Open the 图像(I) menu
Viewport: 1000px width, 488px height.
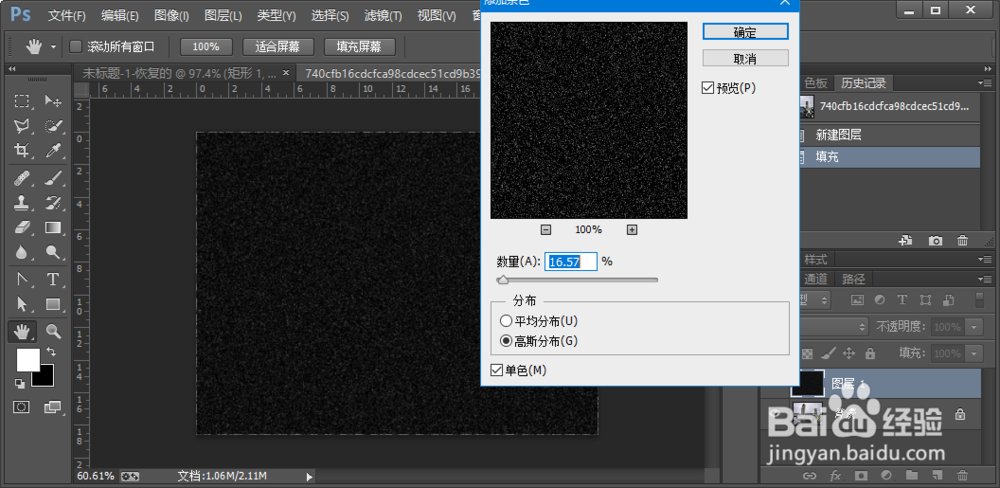pyautogui.click(x=172, y=16)
